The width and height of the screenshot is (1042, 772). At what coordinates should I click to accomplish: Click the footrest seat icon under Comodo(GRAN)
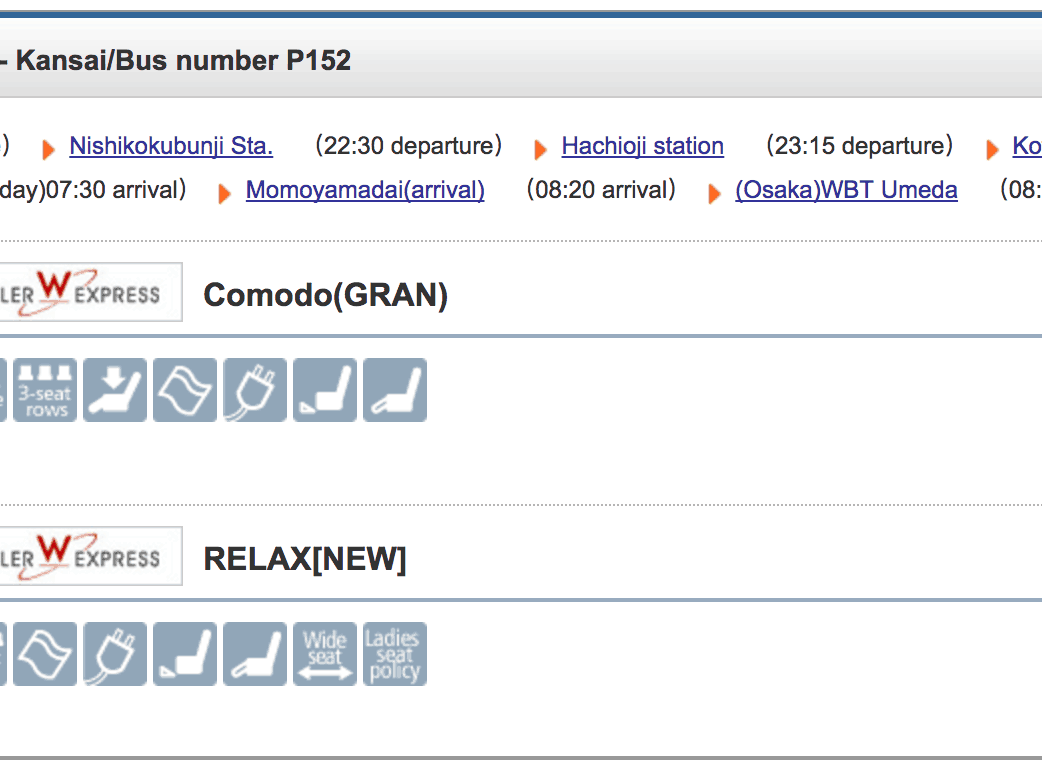click(x=325, y=390)
